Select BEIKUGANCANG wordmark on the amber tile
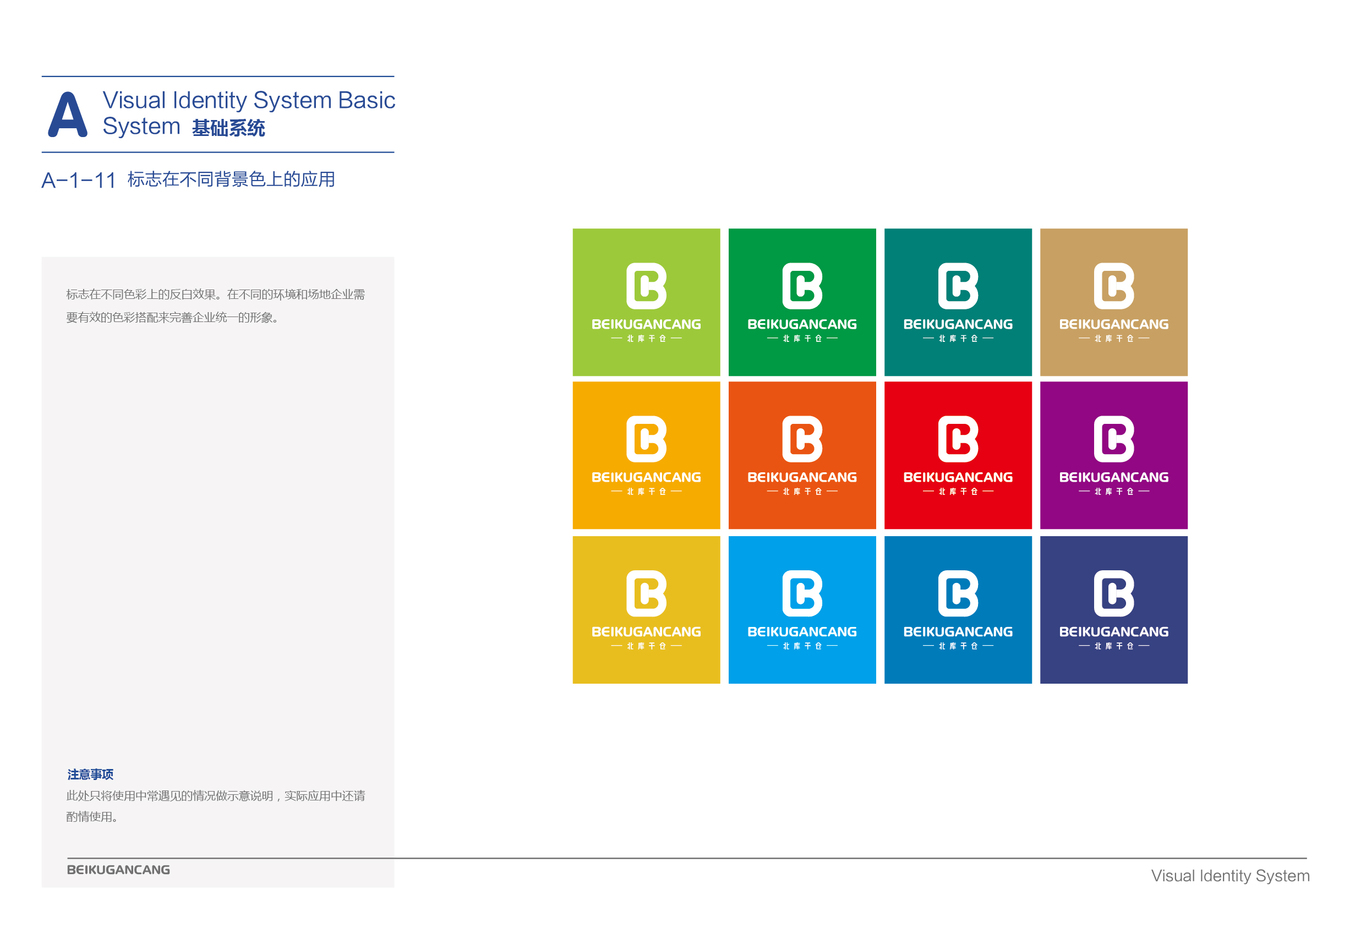Image resolution: width=1366 pixels, height=927 pixels. coord(646,477)
